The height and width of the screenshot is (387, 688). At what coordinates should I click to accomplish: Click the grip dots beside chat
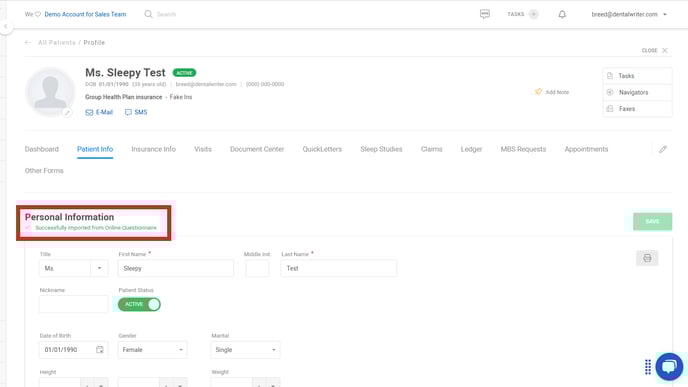(x=648, y=367)
